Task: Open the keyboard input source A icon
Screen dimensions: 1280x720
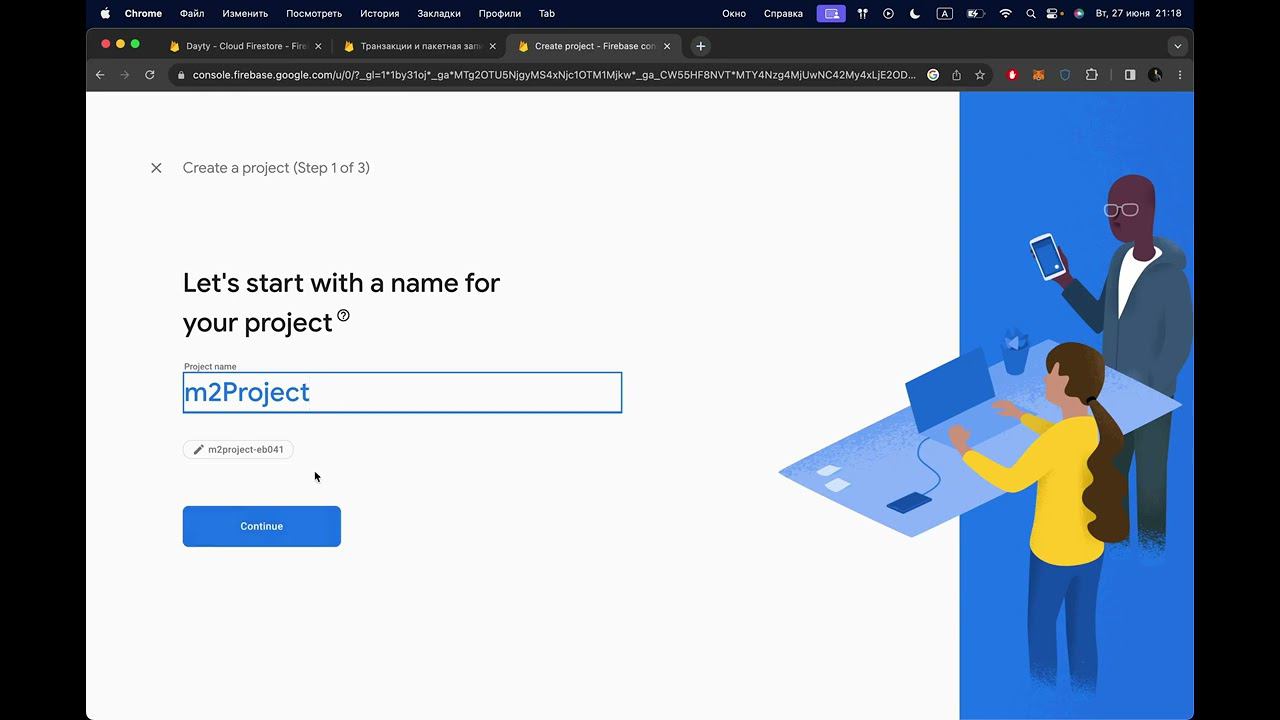Action: pos(945,14)
